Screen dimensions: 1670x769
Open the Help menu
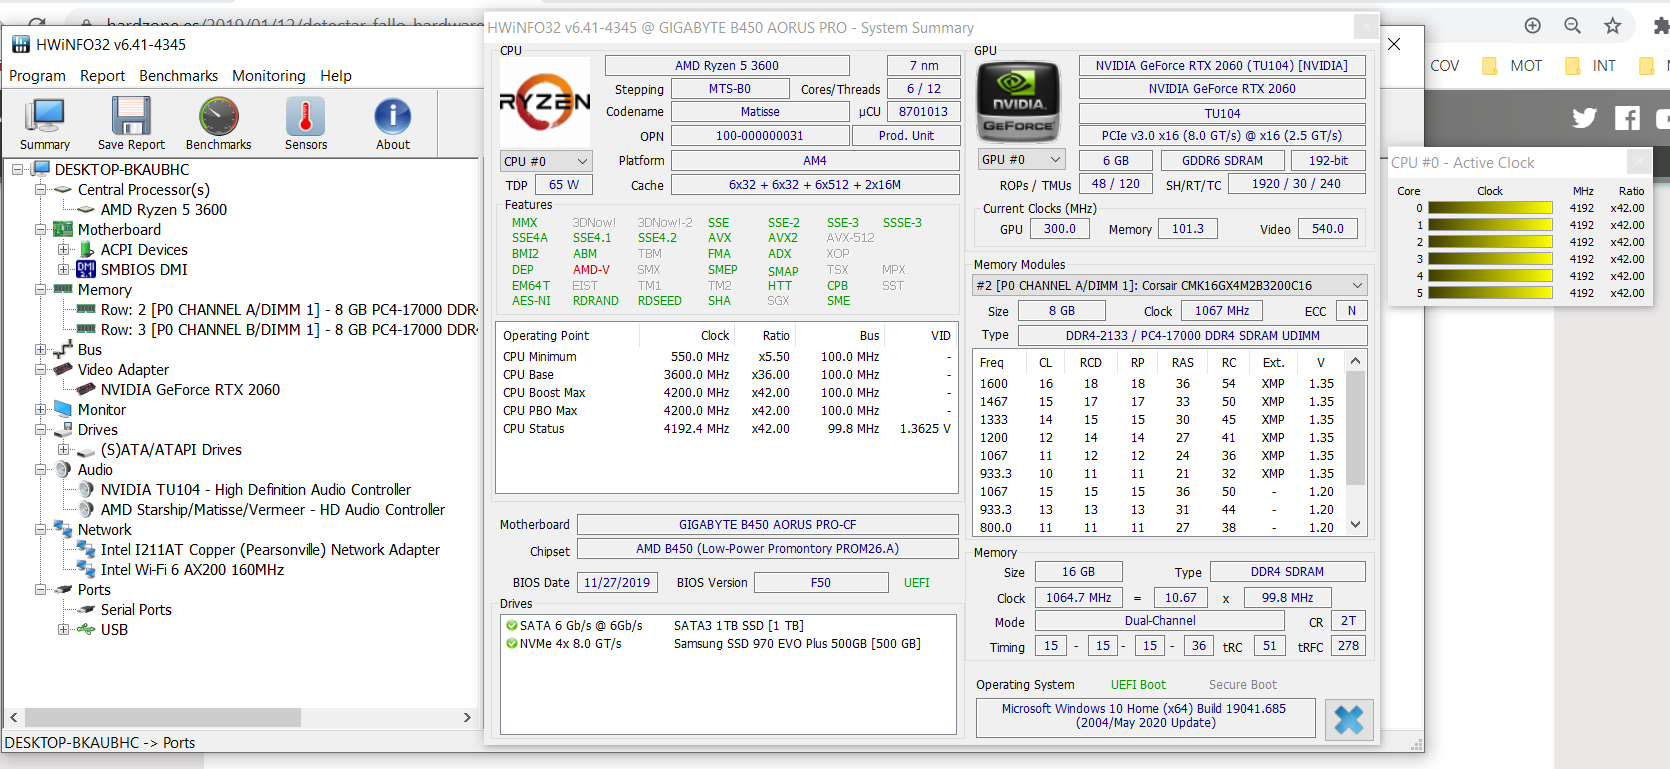point(336,76)
